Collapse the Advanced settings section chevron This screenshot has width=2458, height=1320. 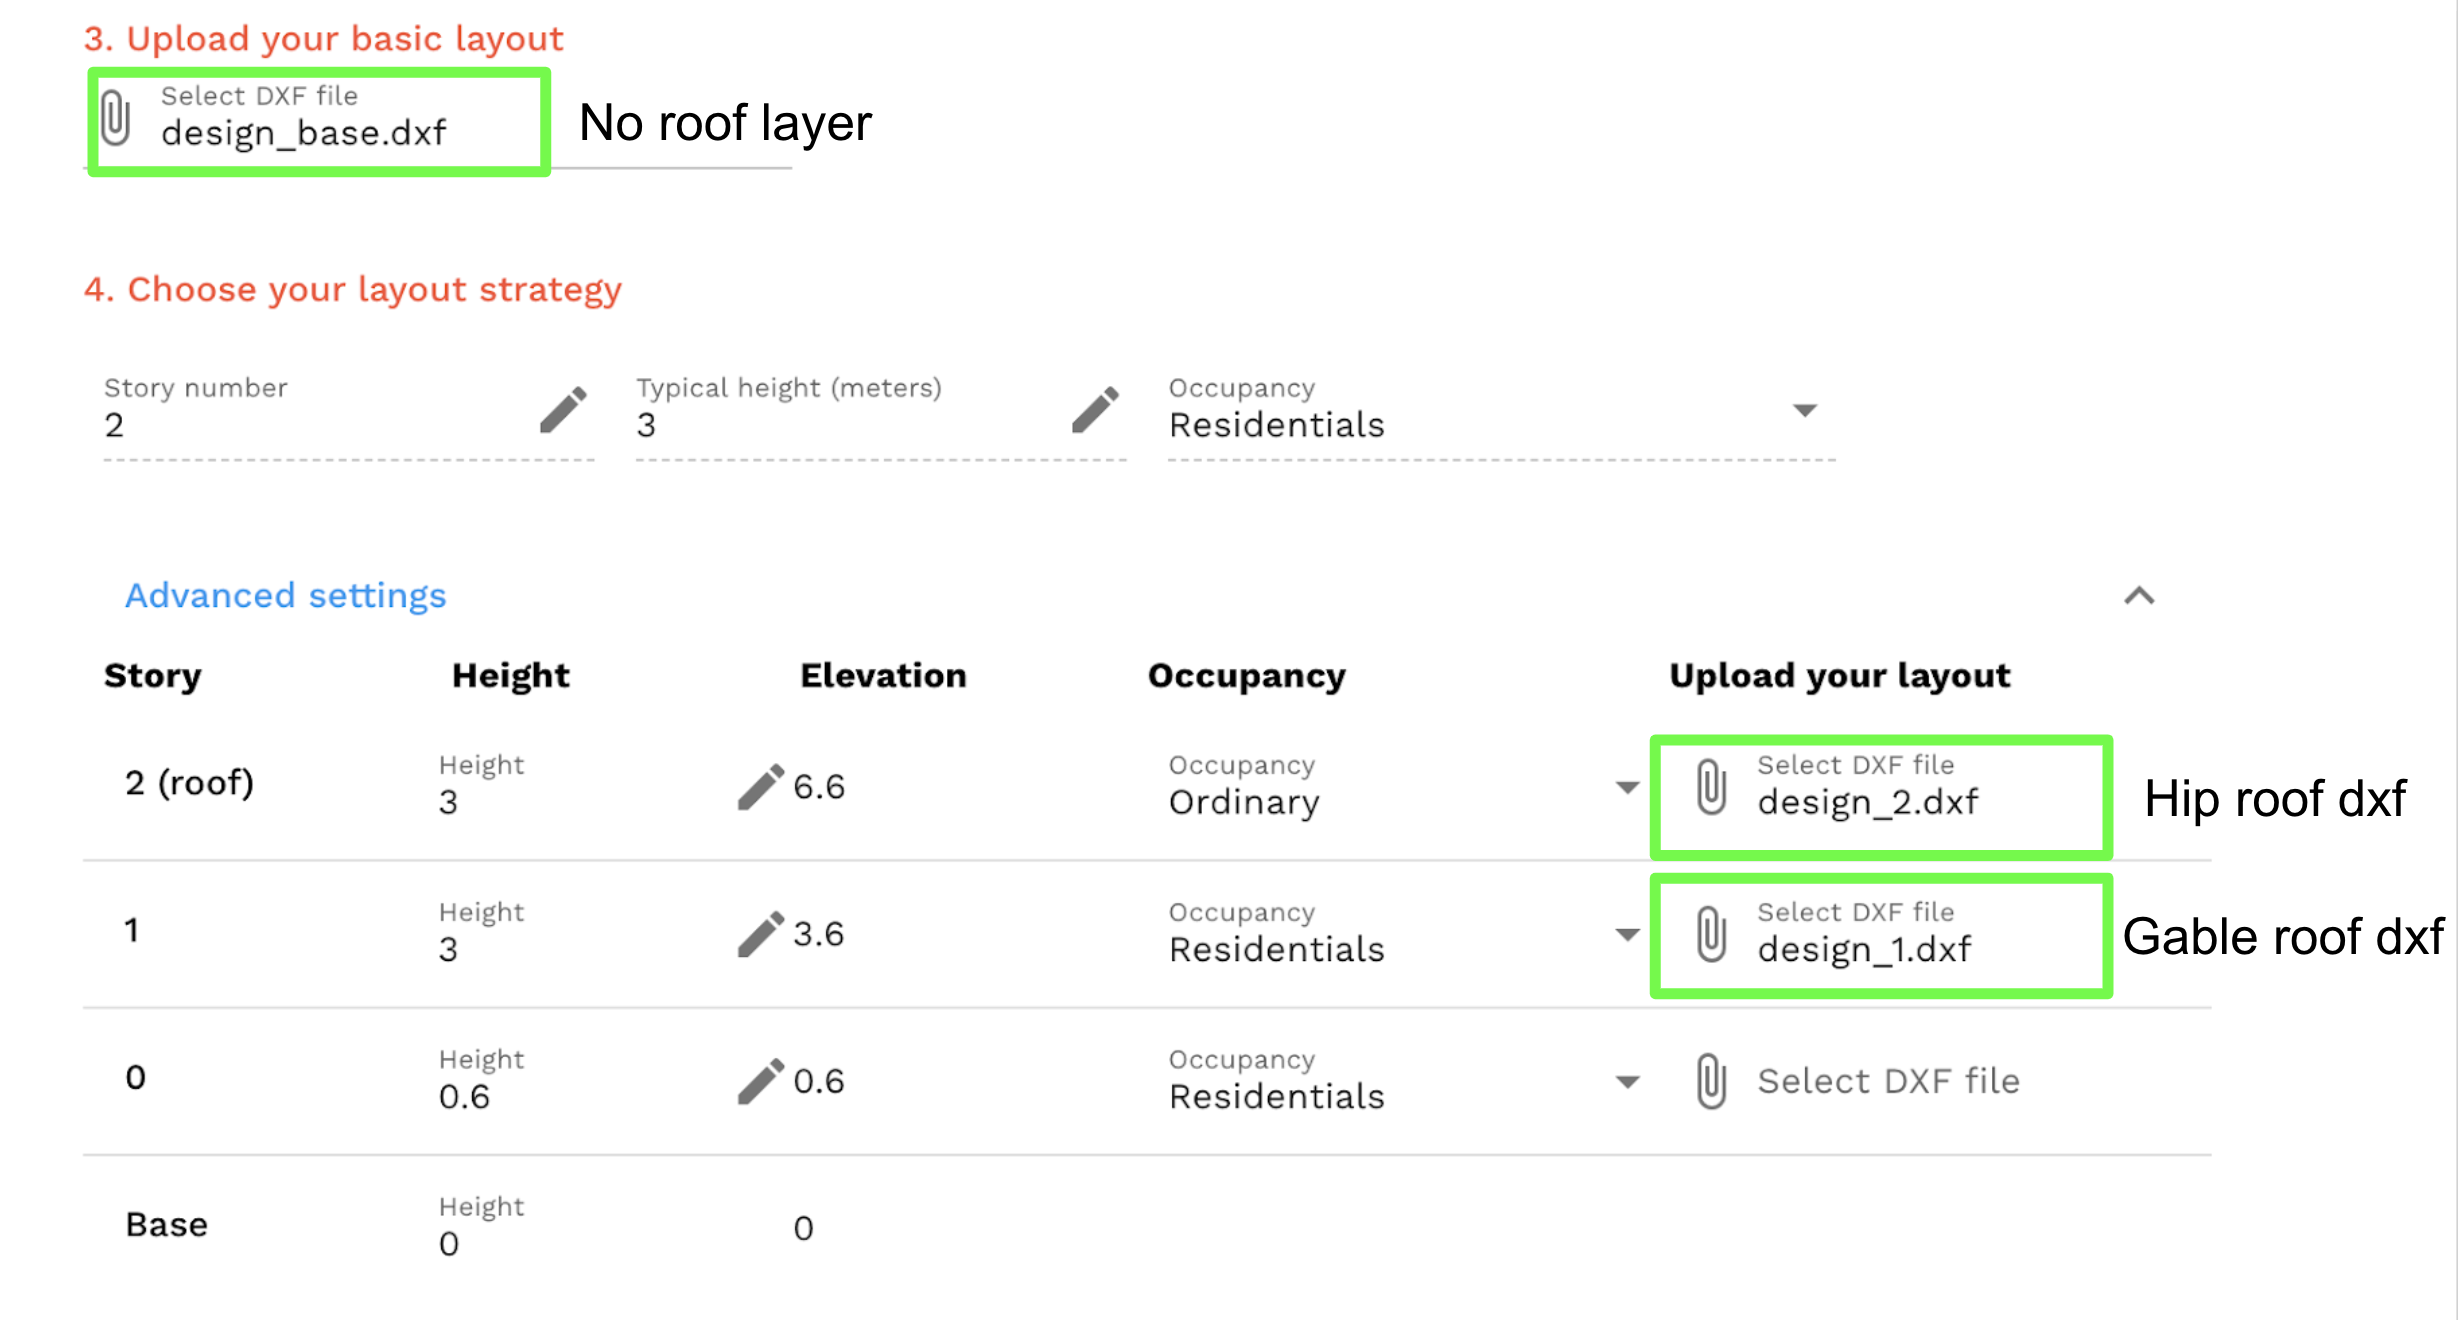2139,596
